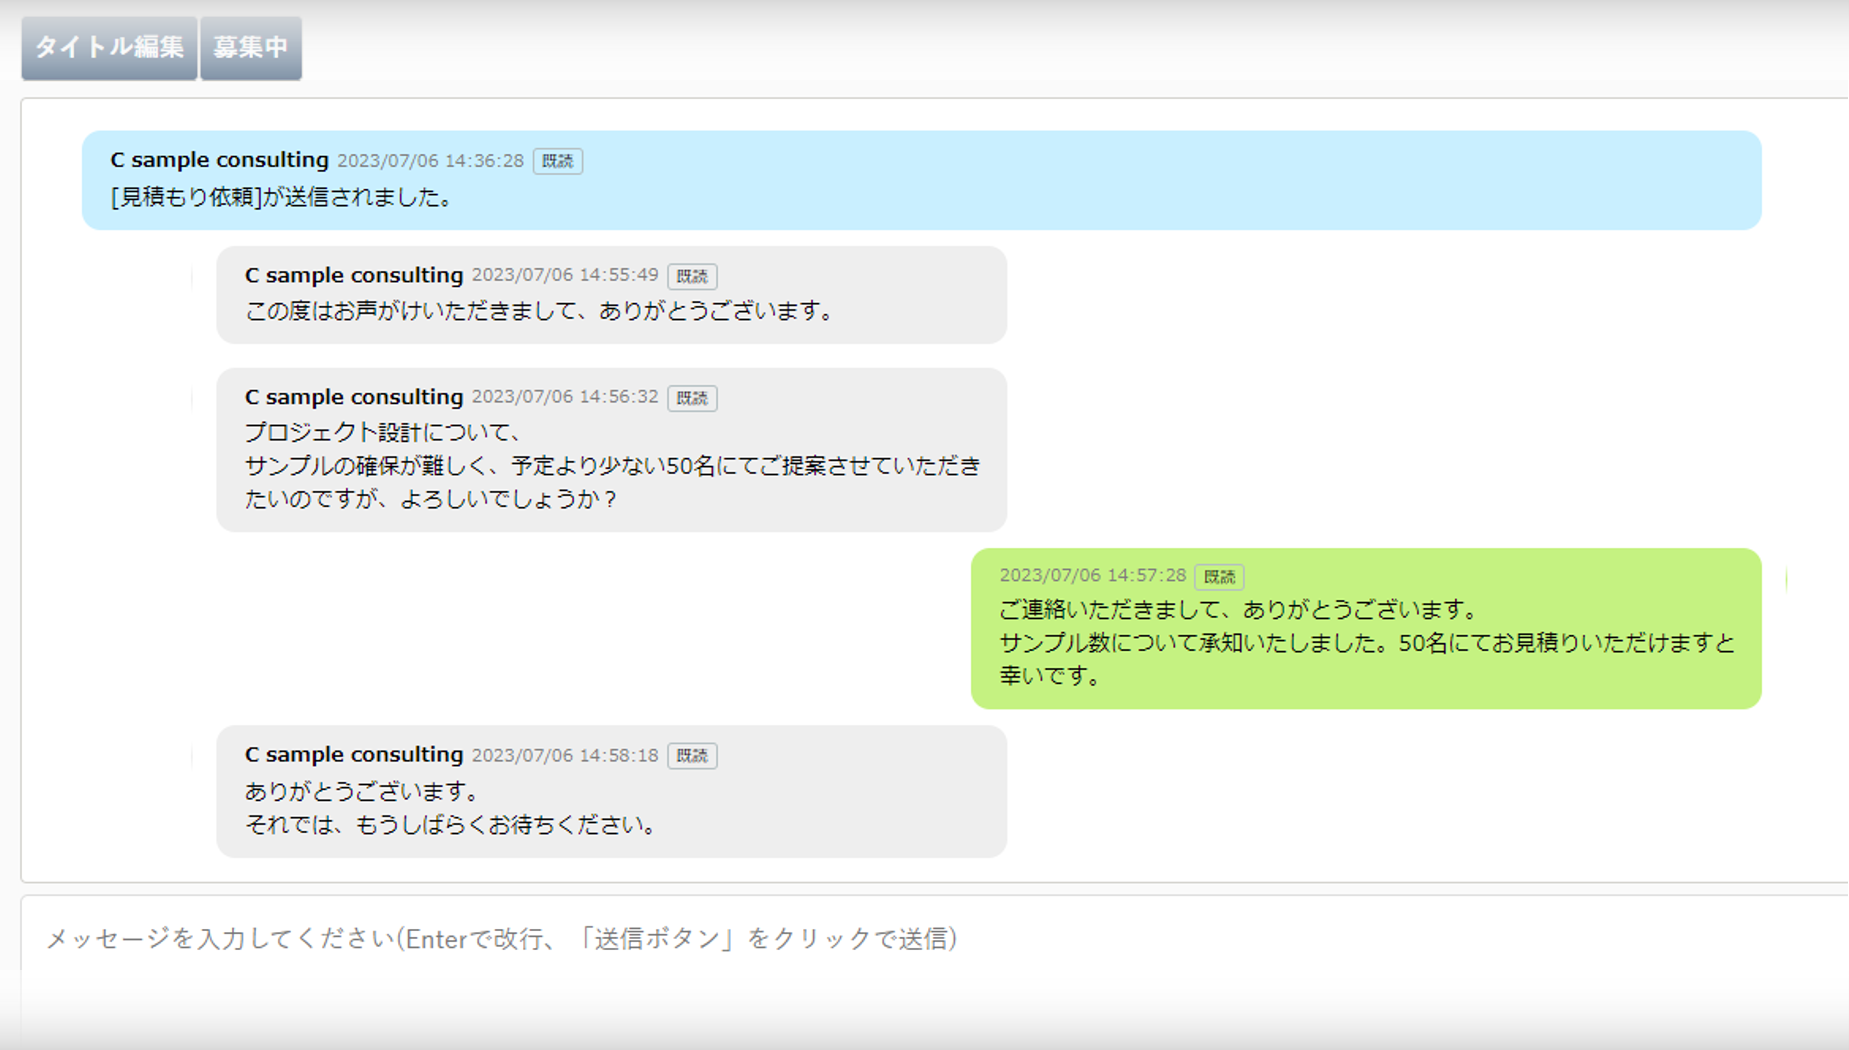
Task: Click sender name C sample consulting at 14:36:28
Action: (219, 160)
